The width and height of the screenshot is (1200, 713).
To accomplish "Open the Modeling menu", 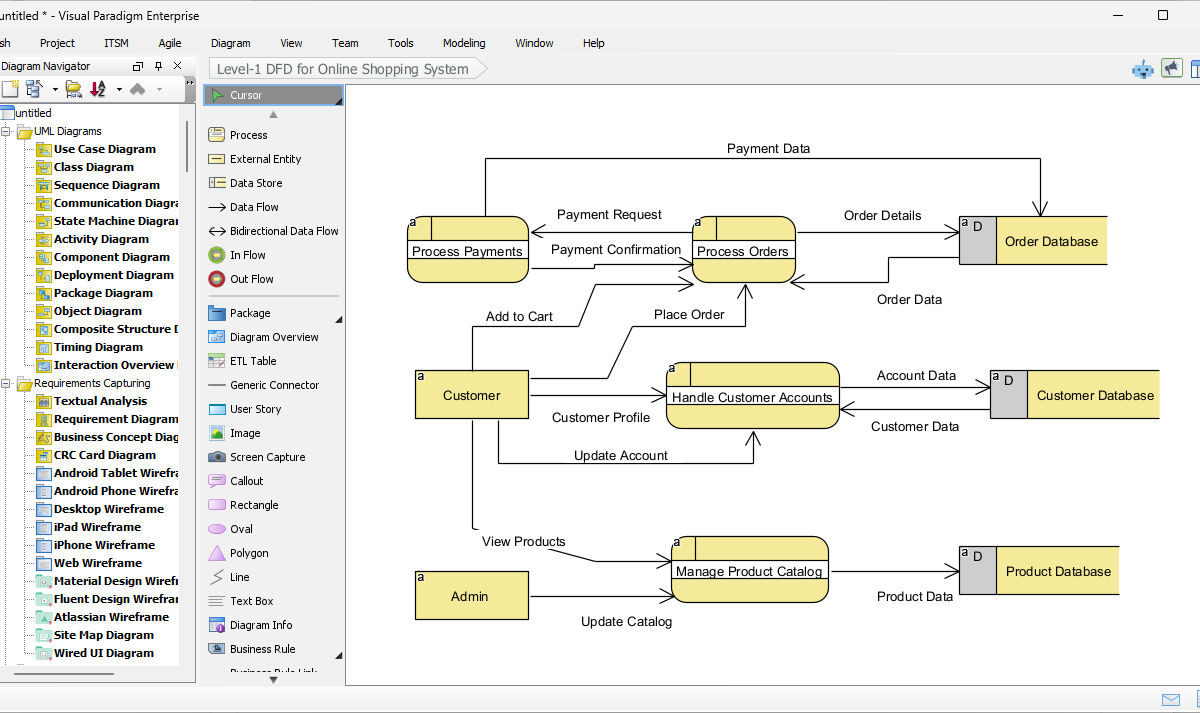I will 464,43.
